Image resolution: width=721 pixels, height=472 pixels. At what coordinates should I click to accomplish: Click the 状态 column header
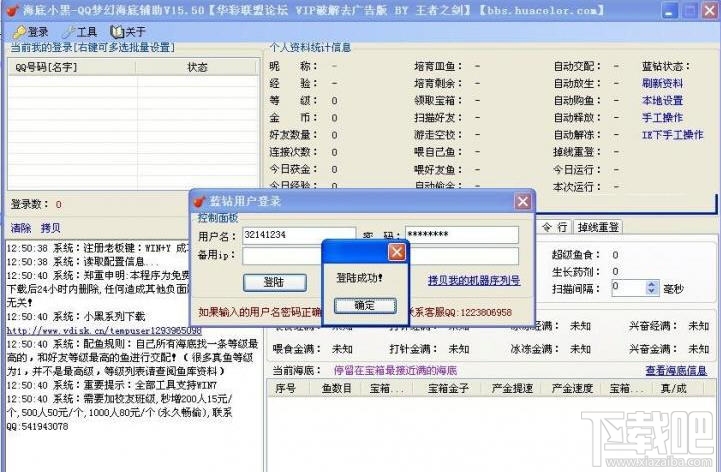pyautogui.click(x=197, y=67)
